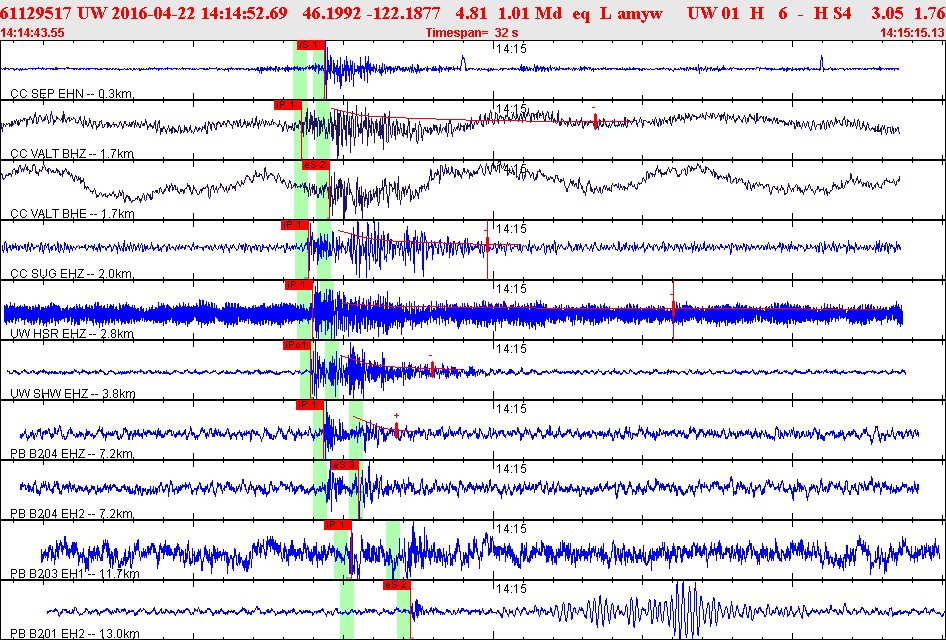Click the coda end marker on UW SHW EHZ
Viewport: 946px width, 640px height.
coord(433,369)
